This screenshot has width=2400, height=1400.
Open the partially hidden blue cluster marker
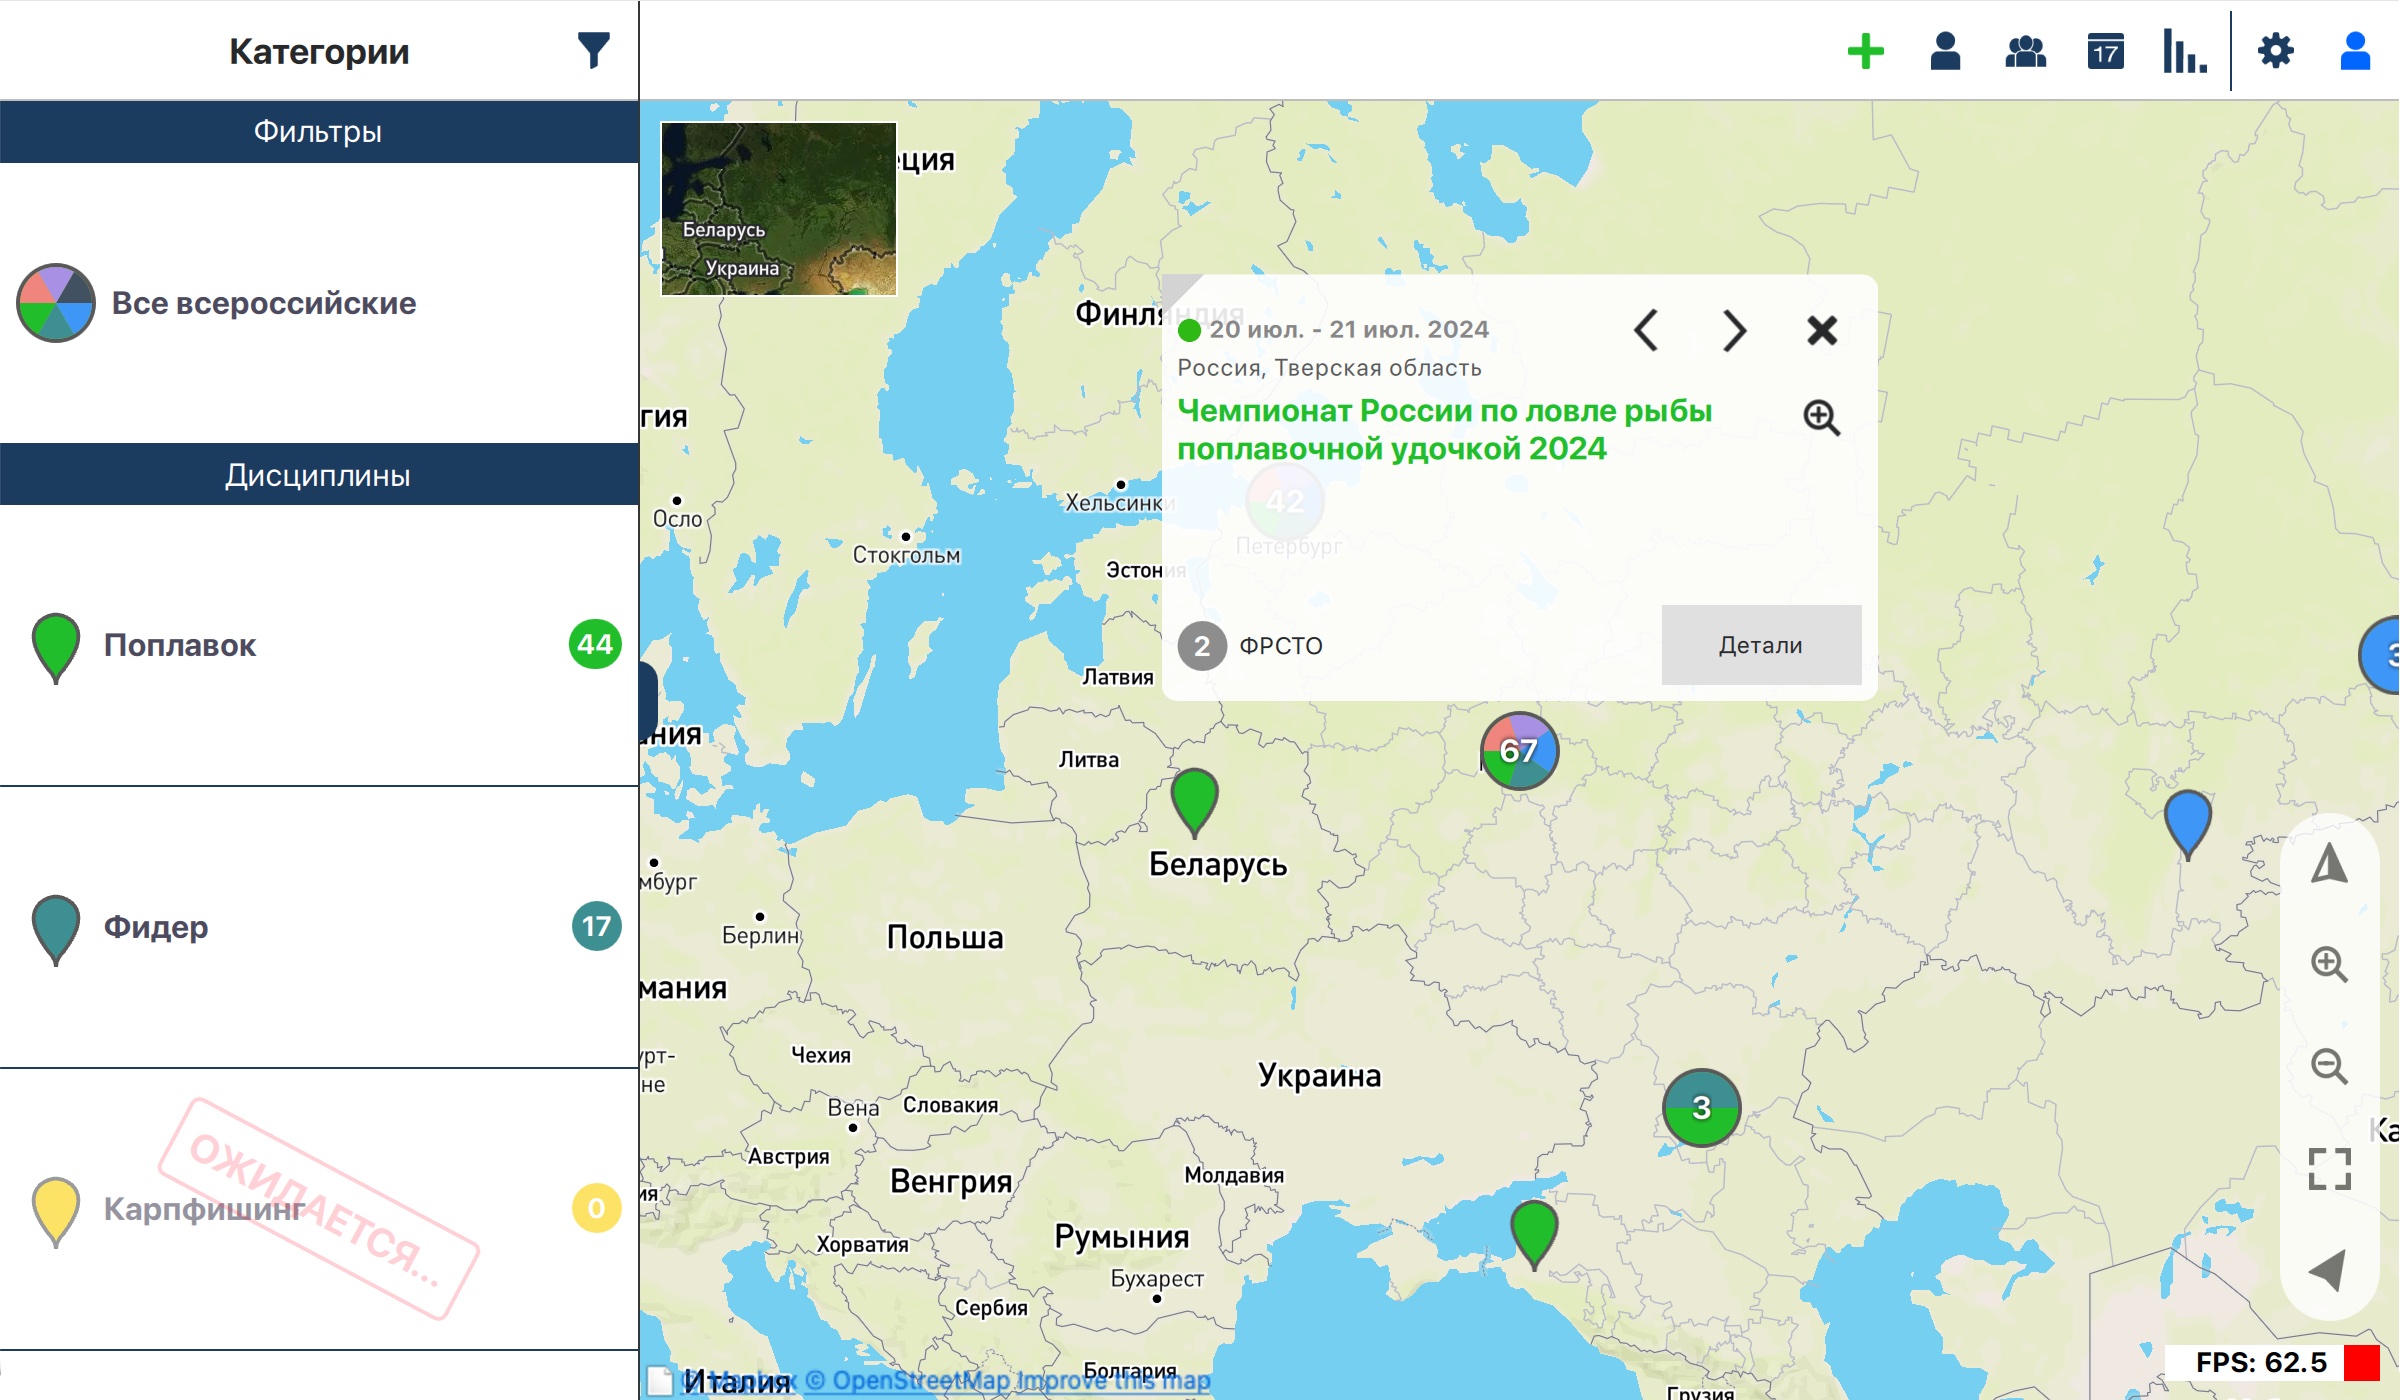2381,655
